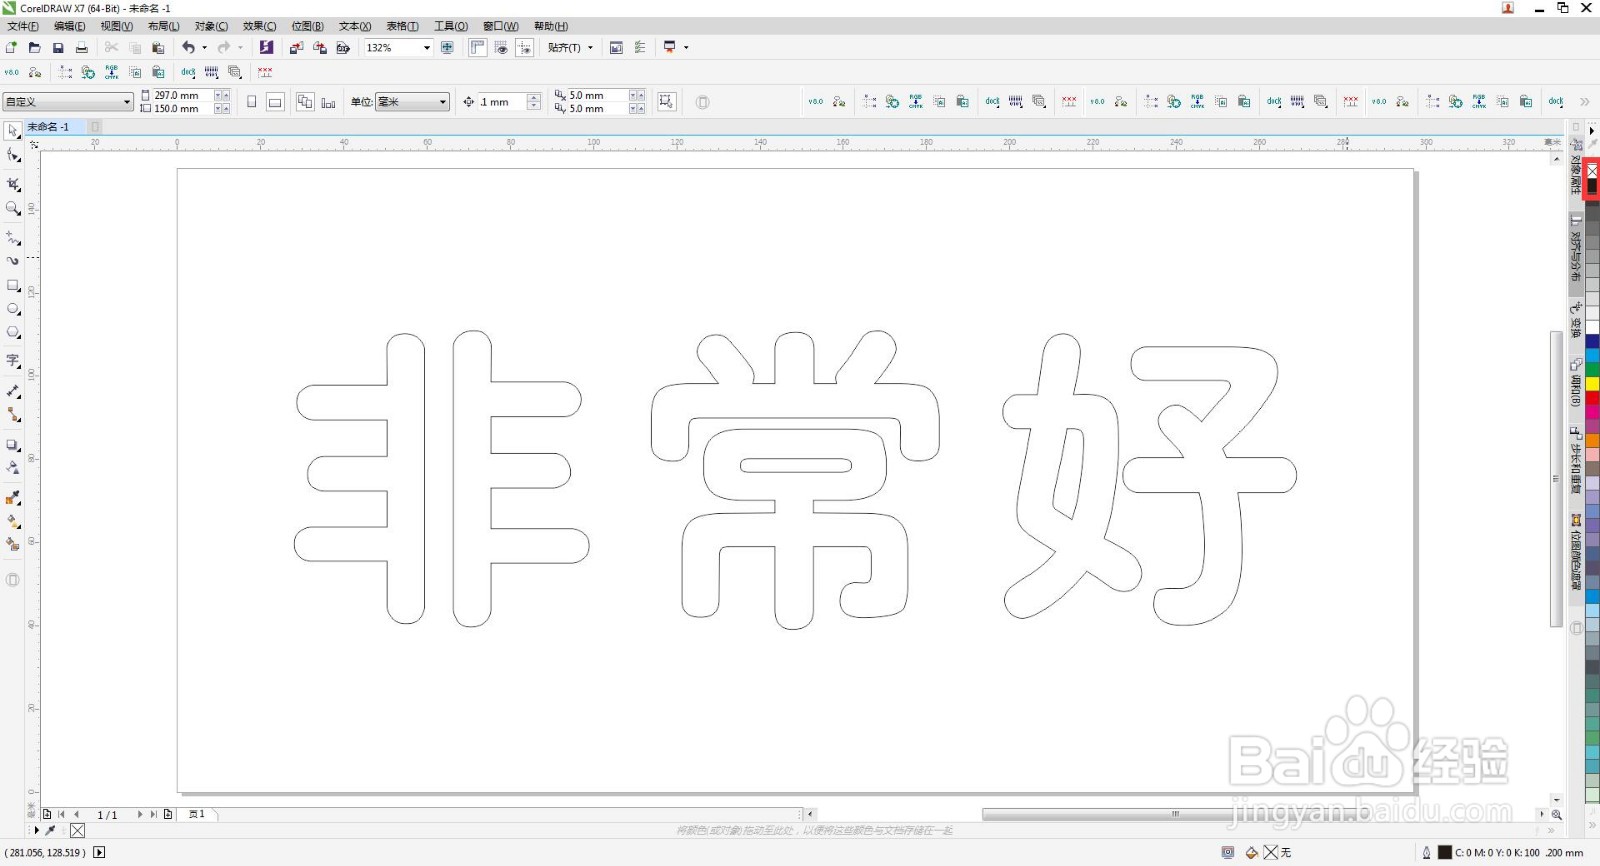Pick the red color swatch

point(1592,398)
